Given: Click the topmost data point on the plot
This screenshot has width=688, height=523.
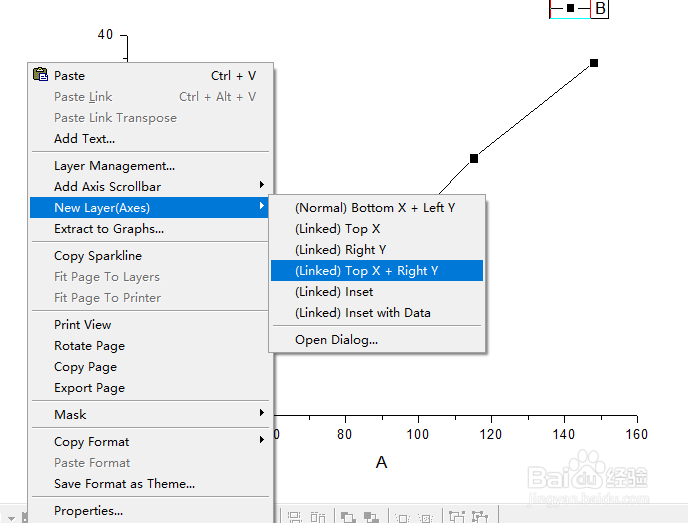Looking at the screenshot, I should pyautogui.click(x=594, y=63).
